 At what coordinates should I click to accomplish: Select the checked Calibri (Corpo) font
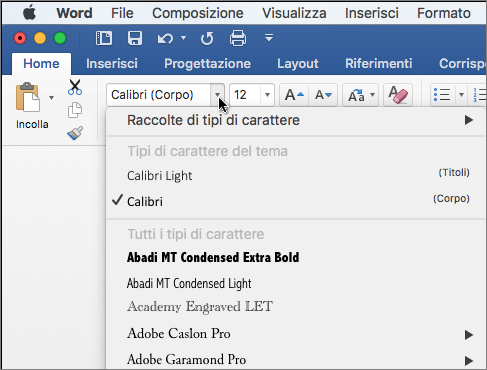pos(296,201)
